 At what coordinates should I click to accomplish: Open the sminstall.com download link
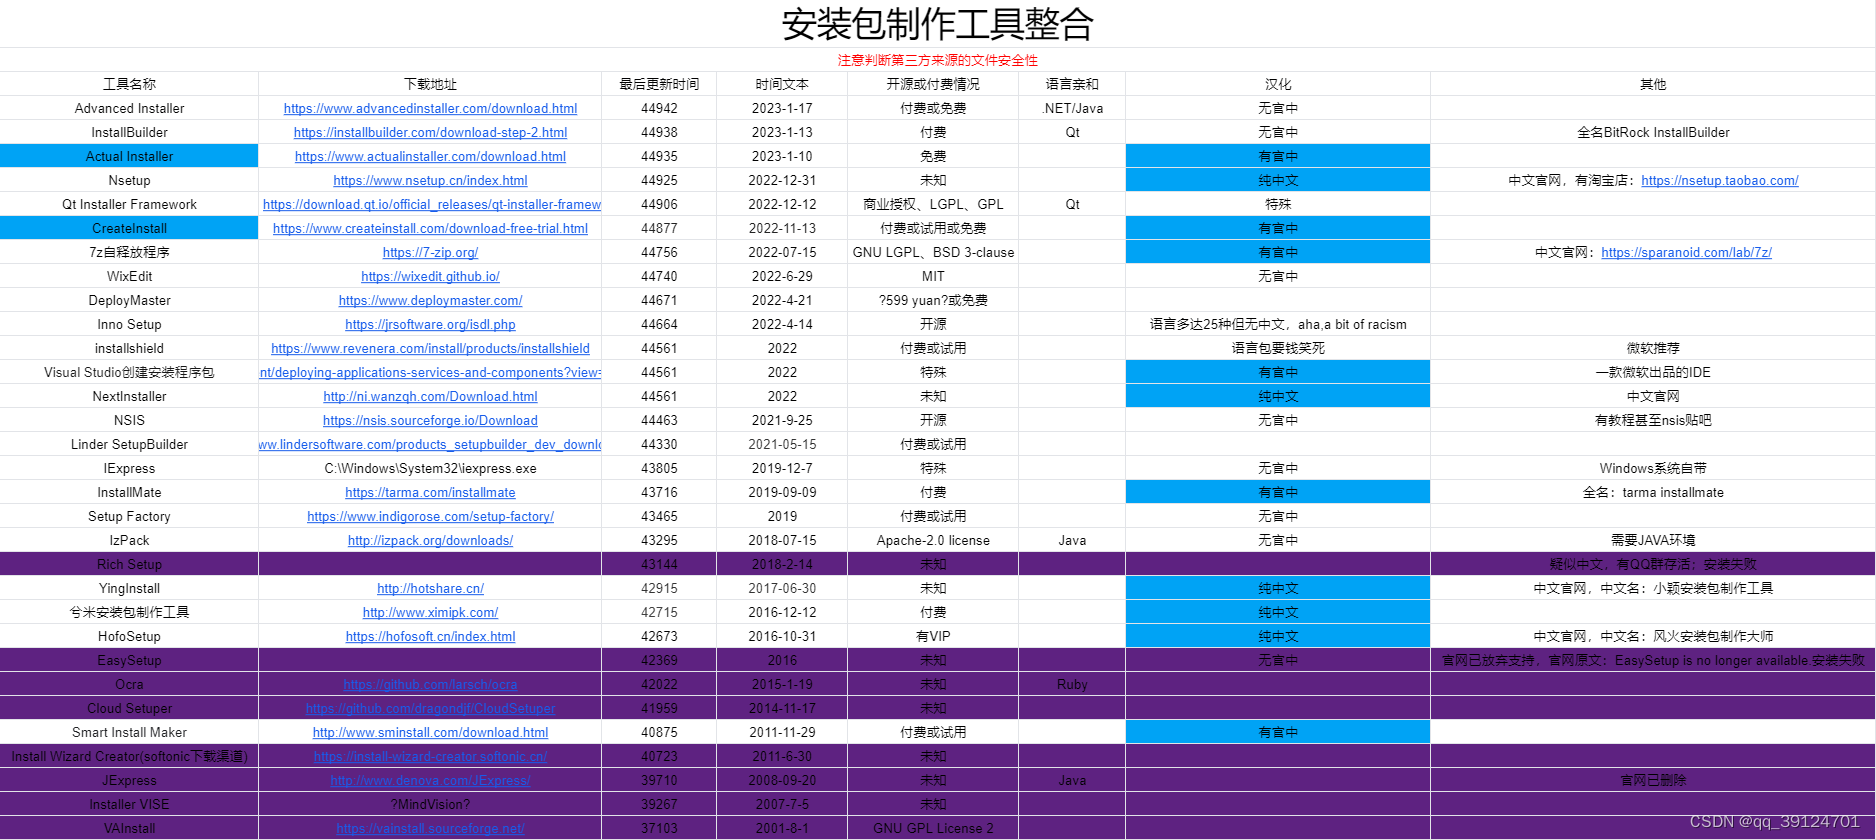(430, 732)
